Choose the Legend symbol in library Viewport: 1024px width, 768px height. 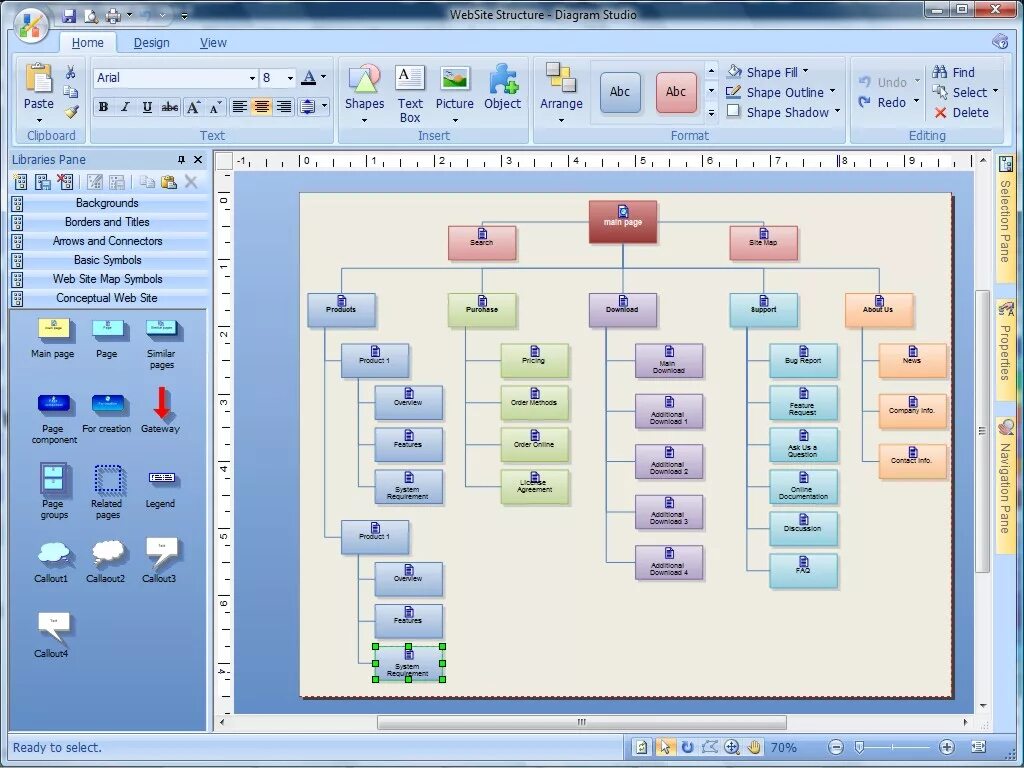click(161, 478)
